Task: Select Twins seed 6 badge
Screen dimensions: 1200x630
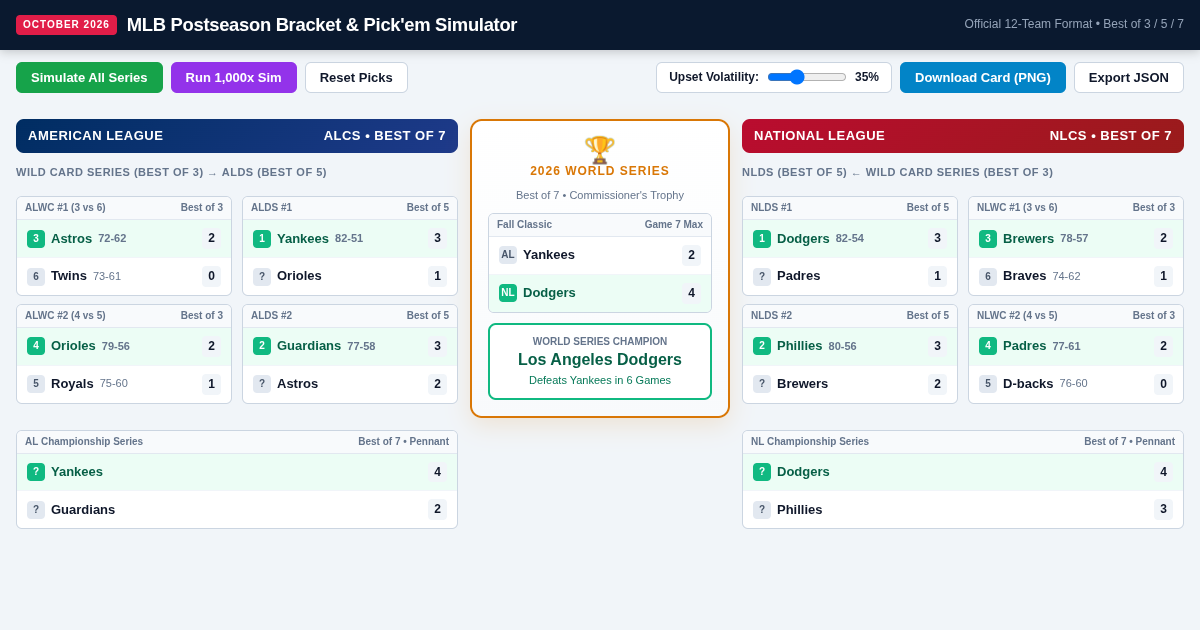Action: 36,276
